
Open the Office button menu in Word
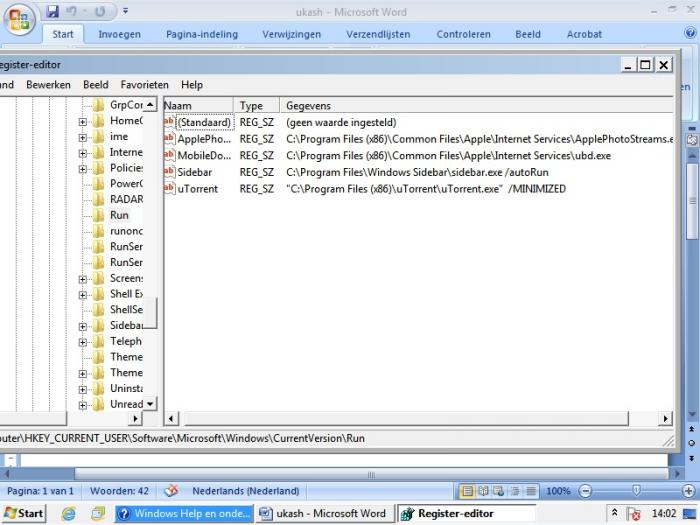click(19, 19)
